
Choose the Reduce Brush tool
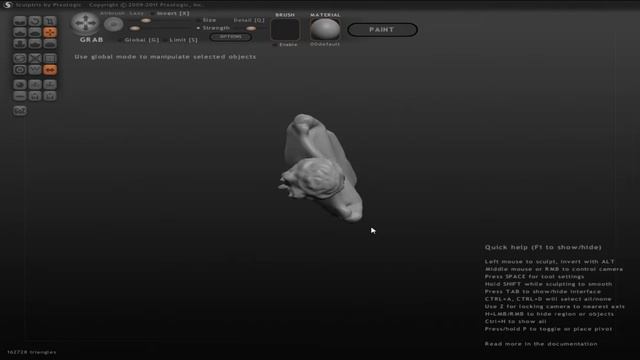[x=20, y=58]
